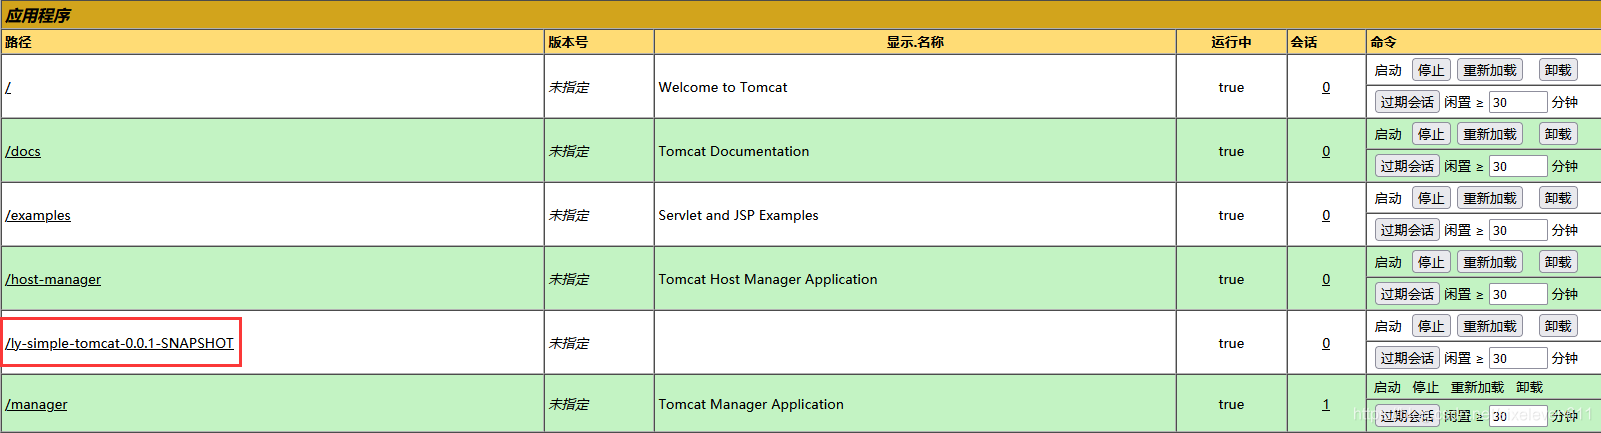Select the Tomcat Documentation display name

pyautogui.click(x=734, y=151)
